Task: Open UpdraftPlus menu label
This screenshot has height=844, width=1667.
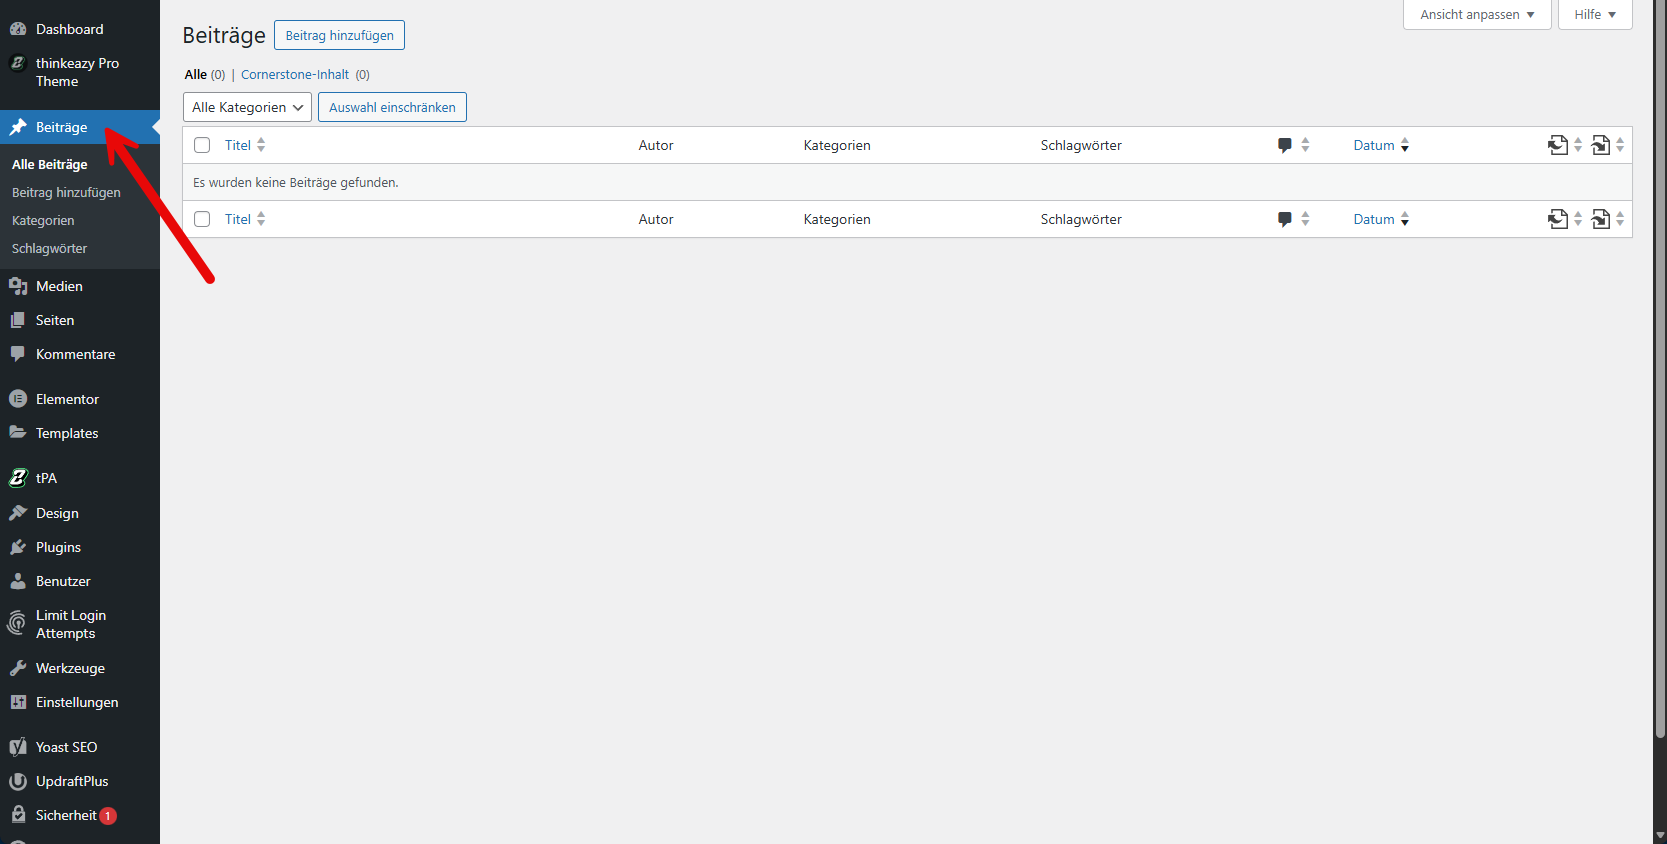Action: tap(72, 781)
